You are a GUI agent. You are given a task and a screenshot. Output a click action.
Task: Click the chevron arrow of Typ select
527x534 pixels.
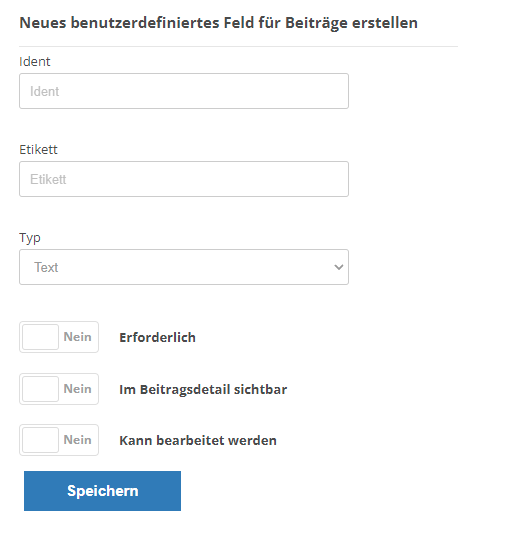(x=339, y=267)
